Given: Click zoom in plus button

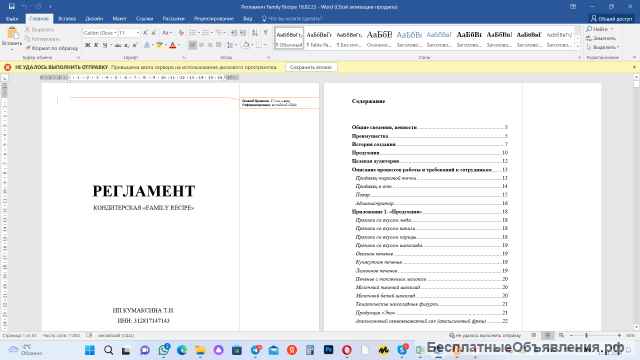Looking at the screenshot, I should coord(619,335).
